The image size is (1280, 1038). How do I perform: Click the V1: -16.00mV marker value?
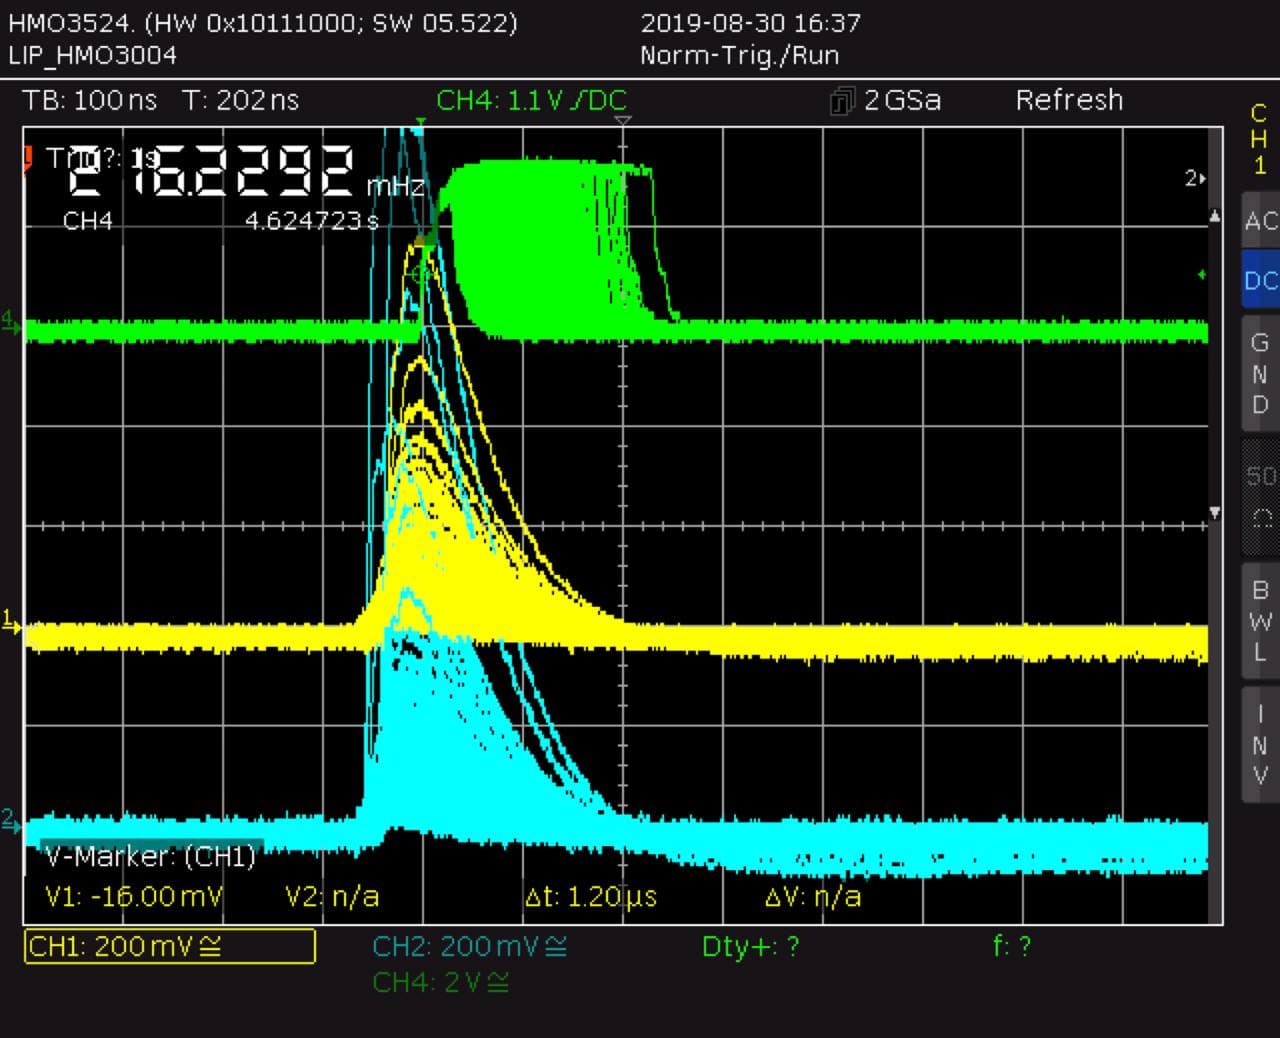pyautogui.click(x=134, y=896)
